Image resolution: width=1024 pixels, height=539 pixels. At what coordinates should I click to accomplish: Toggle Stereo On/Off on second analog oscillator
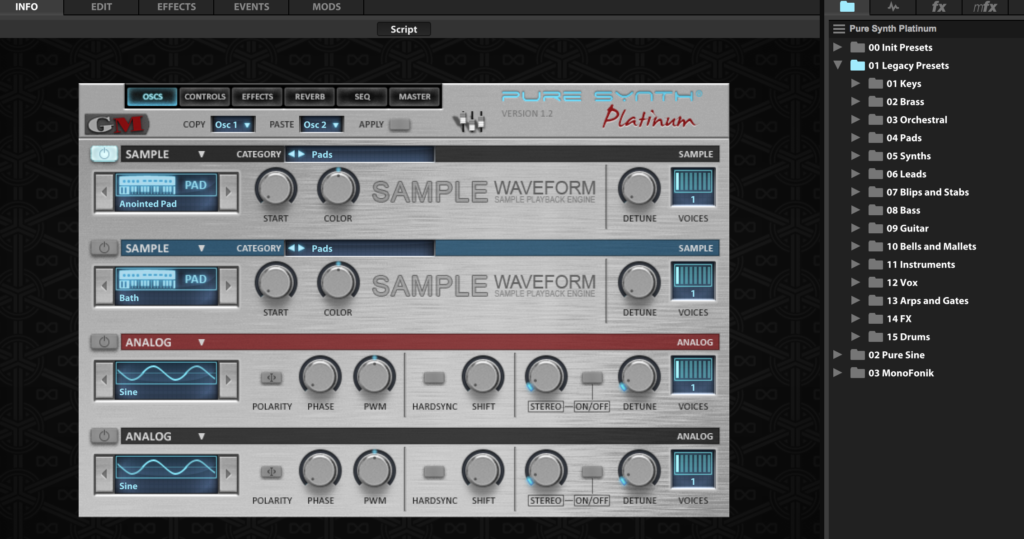coord(592,472)
